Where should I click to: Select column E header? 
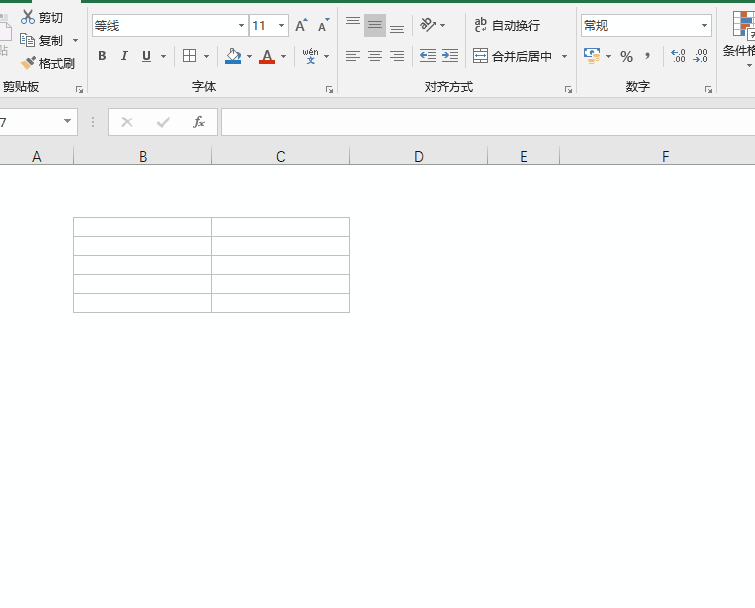pos(523,156)
